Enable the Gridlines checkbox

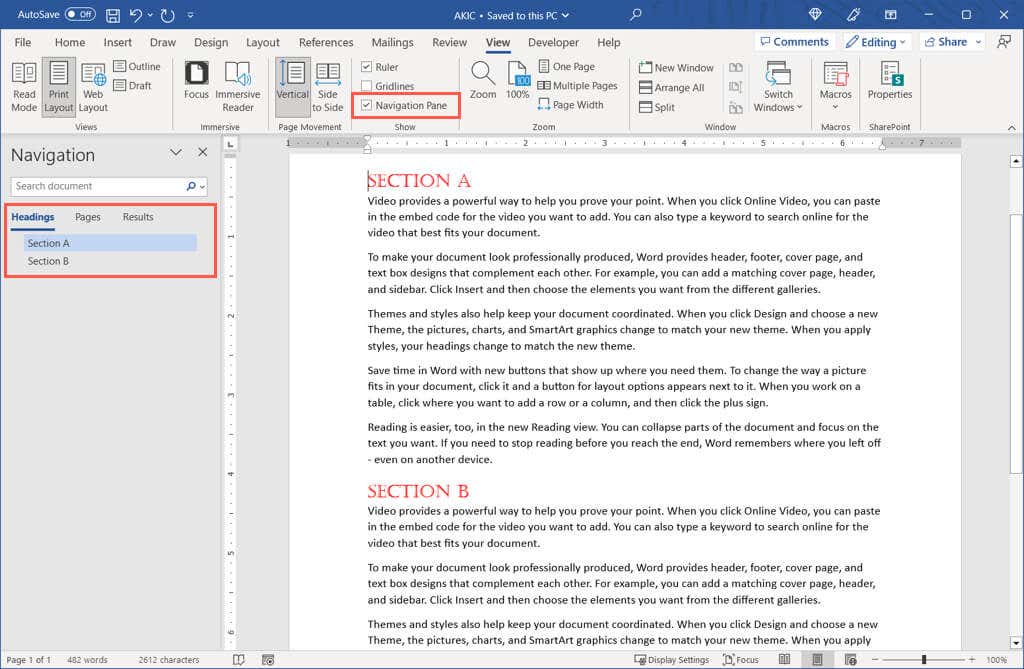click(367, 86)
